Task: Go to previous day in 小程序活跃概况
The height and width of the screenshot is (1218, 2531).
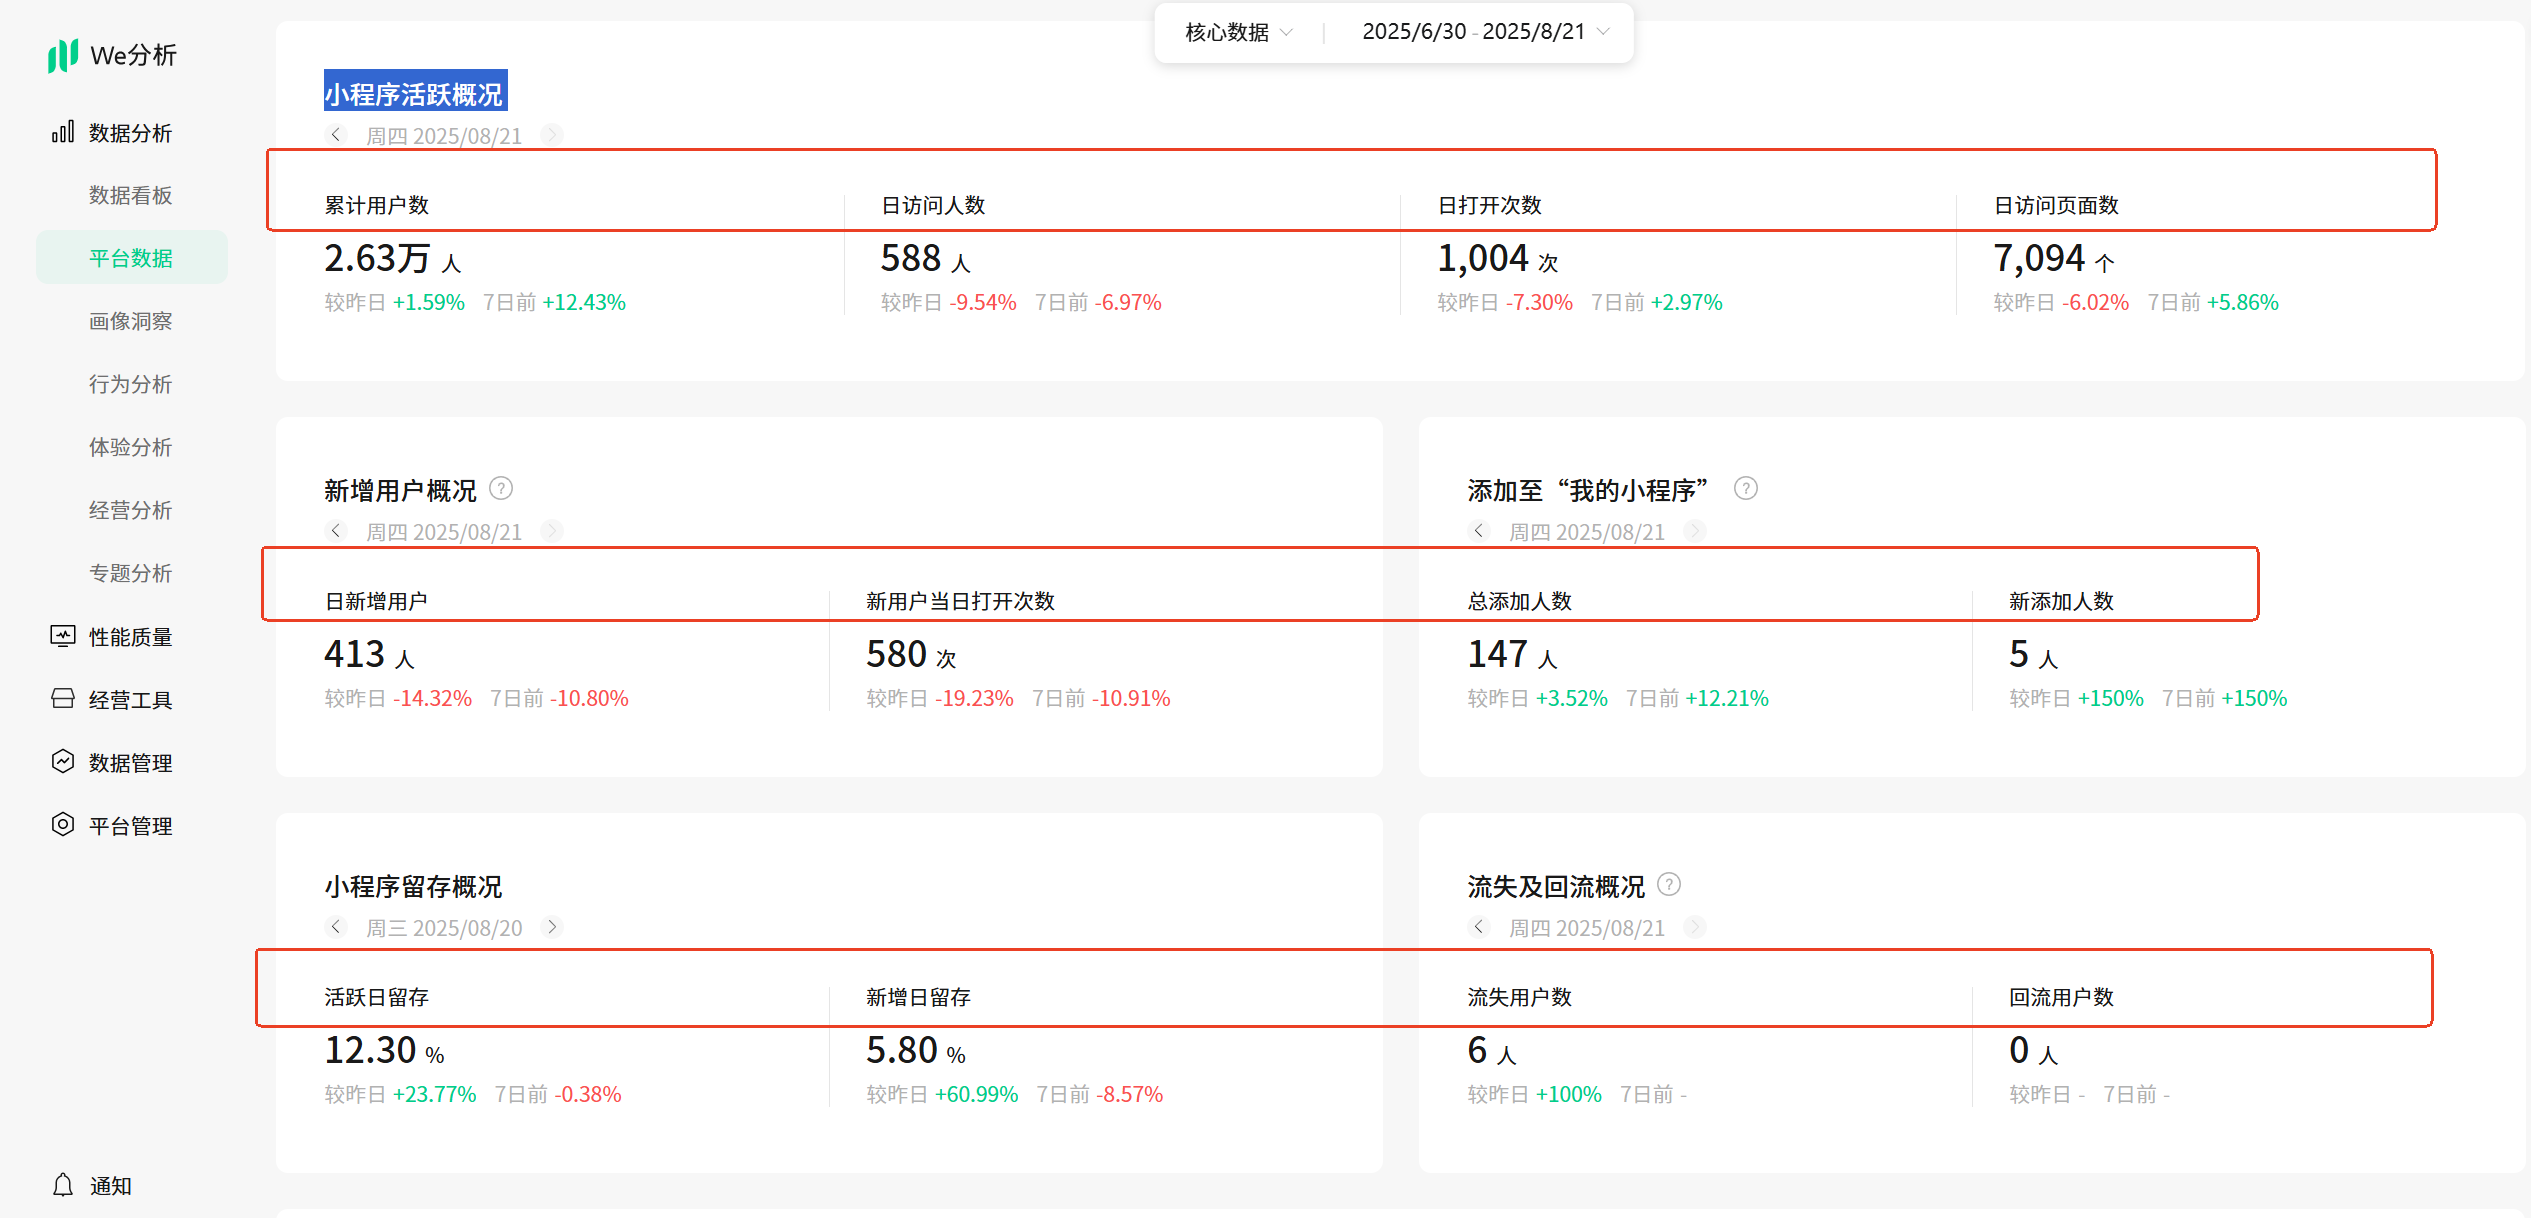Action: pos(336,135)
